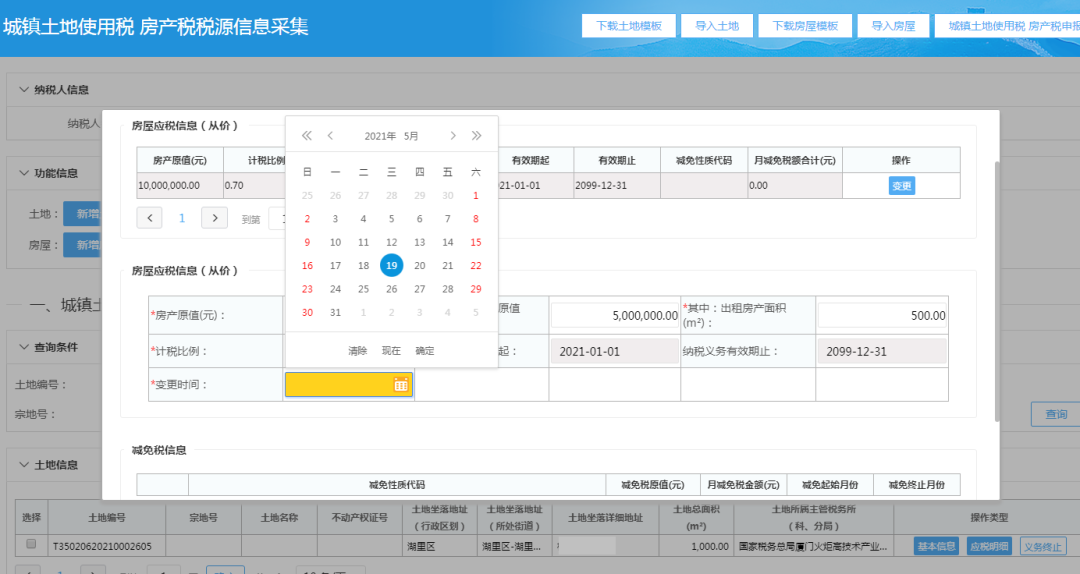
Task: Jump to next year in calendar
Action: pos(476,136)
